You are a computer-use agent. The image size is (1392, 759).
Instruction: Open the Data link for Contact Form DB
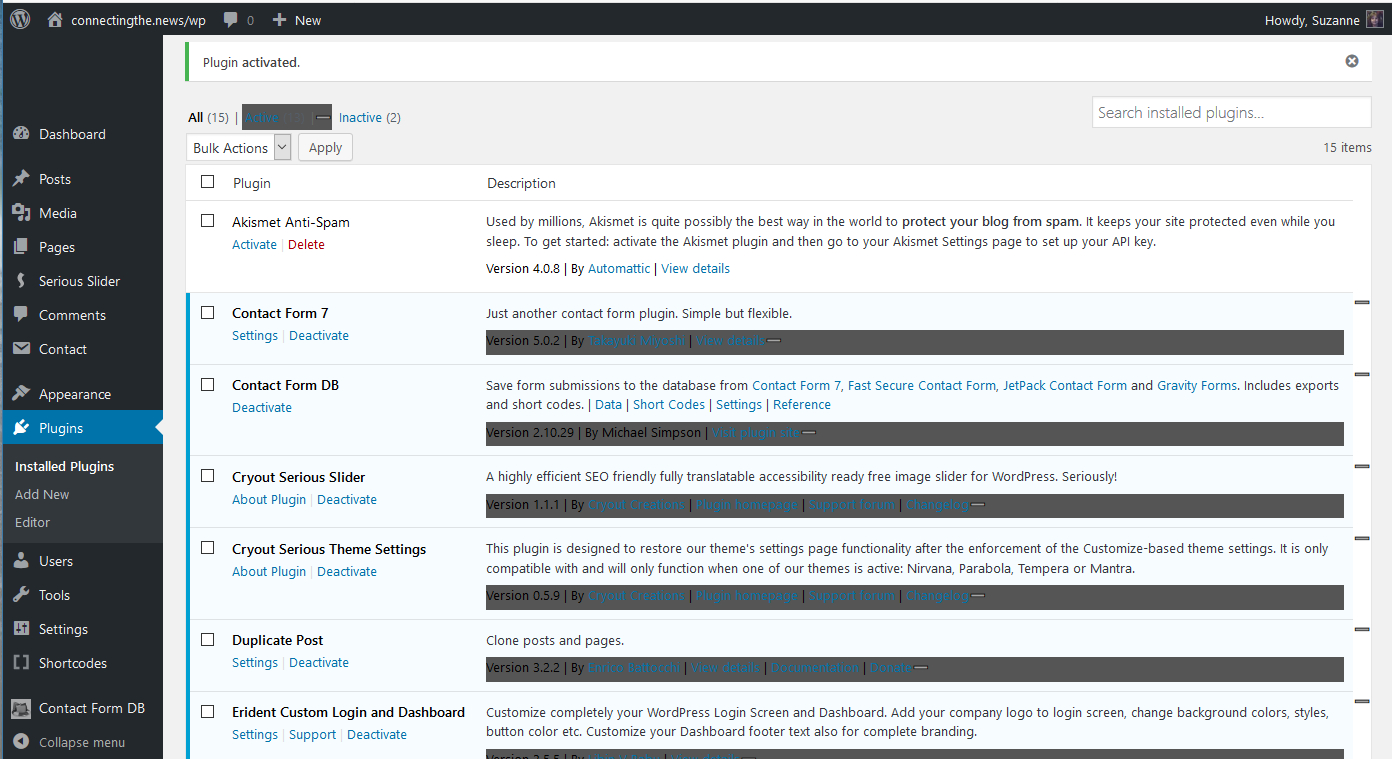click(x=608, y=404)
